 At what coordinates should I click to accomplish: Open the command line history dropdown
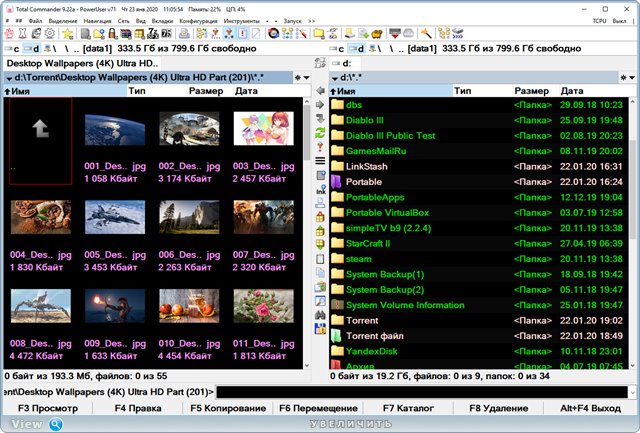pos(632,393)
